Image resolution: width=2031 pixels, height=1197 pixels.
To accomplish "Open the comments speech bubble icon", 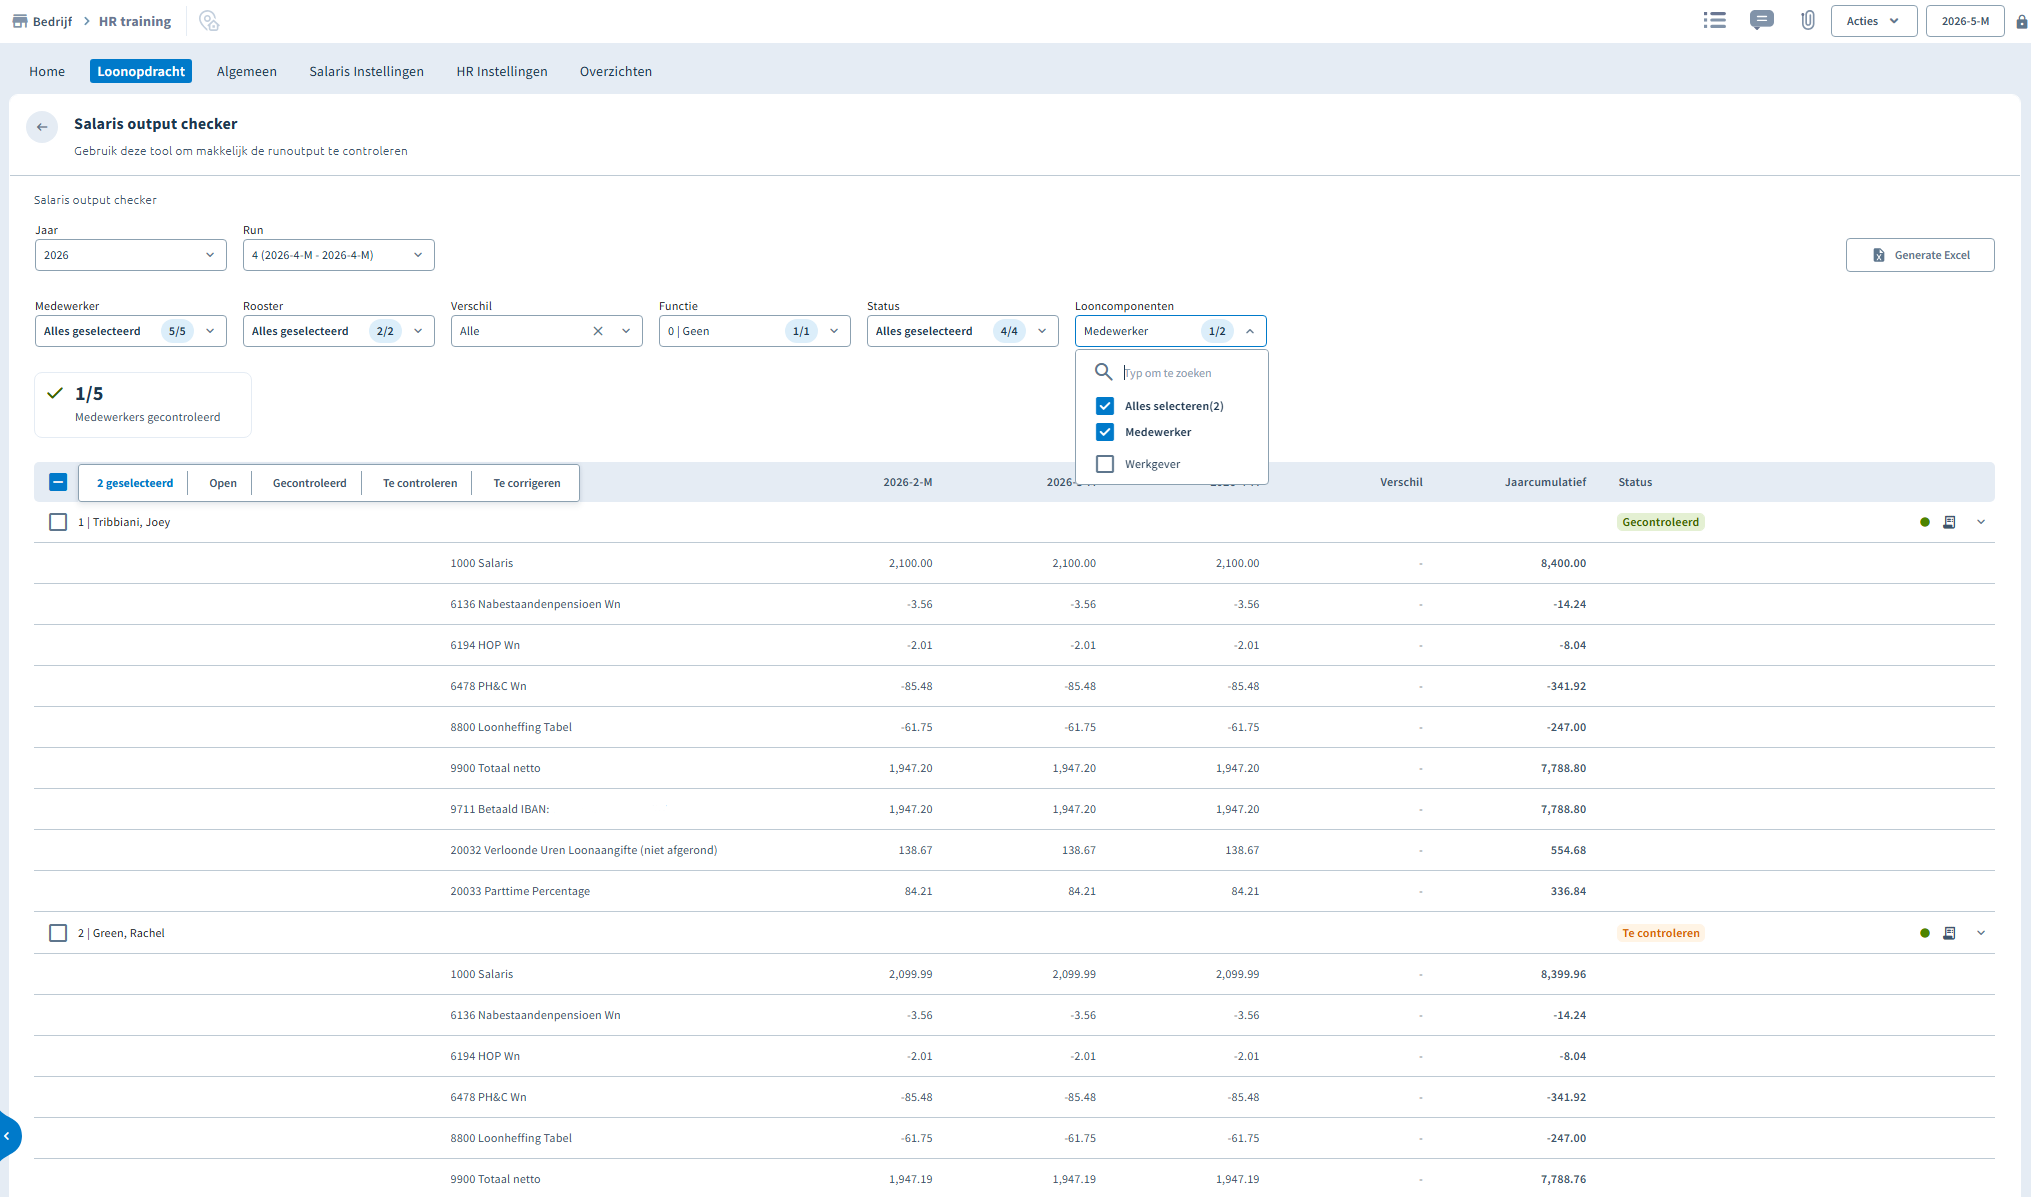I will (x=1762, y=20).
